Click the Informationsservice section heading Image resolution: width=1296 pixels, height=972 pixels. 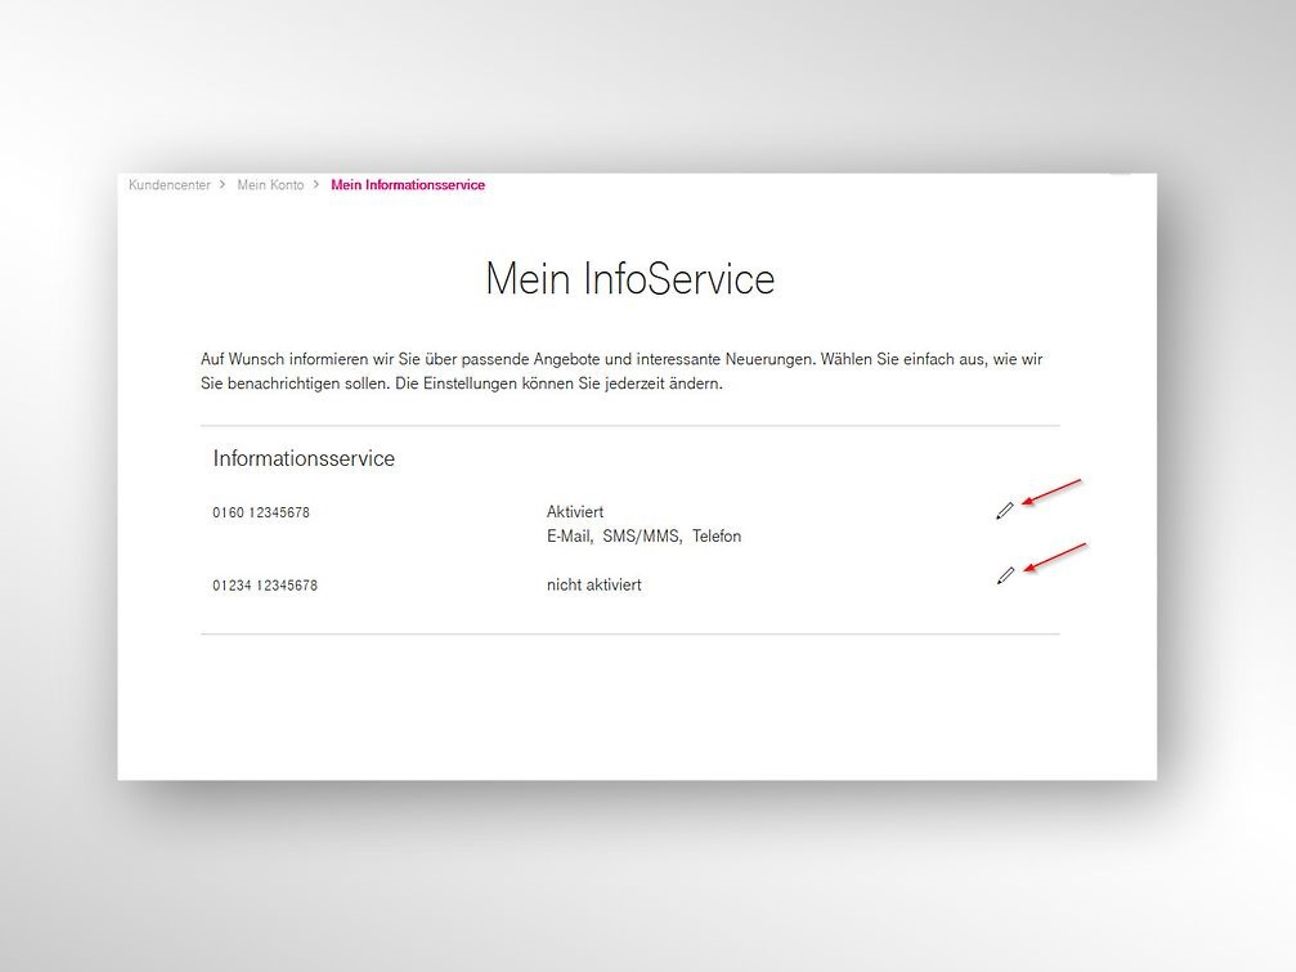click(x=303, y=459)
